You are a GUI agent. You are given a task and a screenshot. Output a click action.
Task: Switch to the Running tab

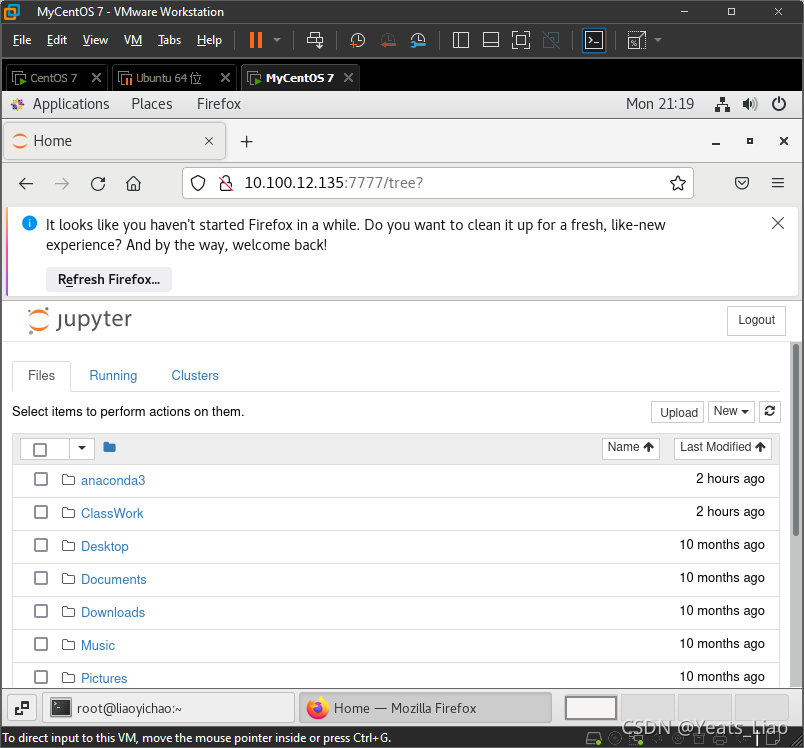[x=113, y=376]
